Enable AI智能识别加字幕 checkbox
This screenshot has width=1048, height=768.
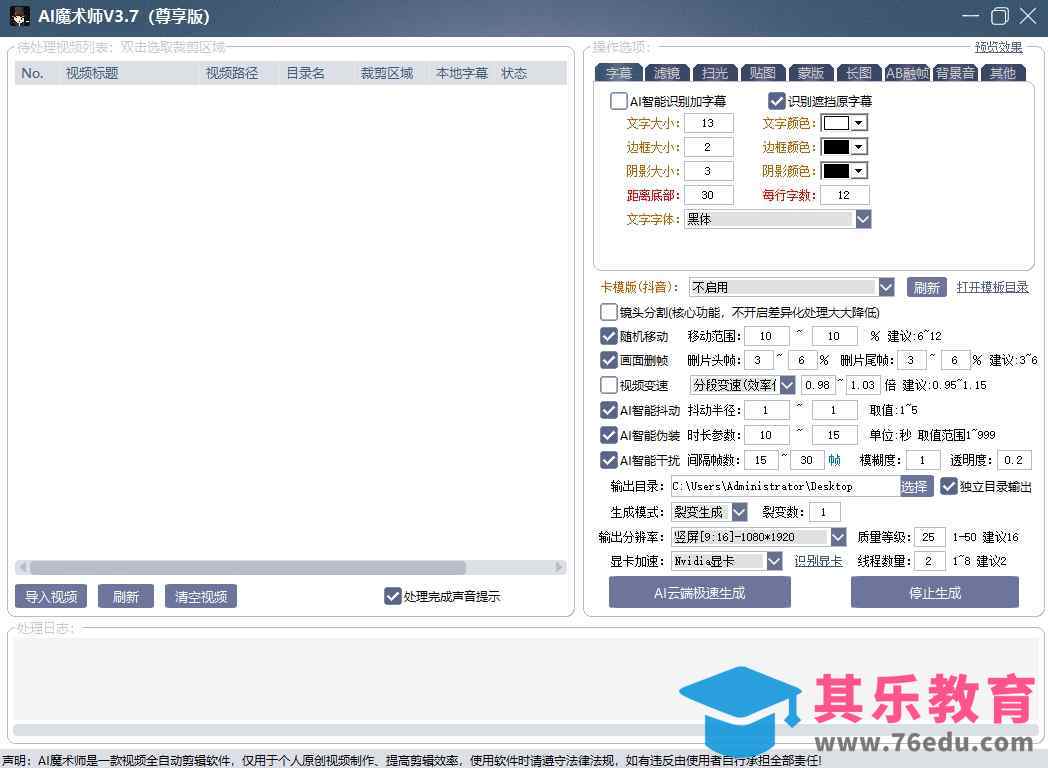[x=619, y=101]
